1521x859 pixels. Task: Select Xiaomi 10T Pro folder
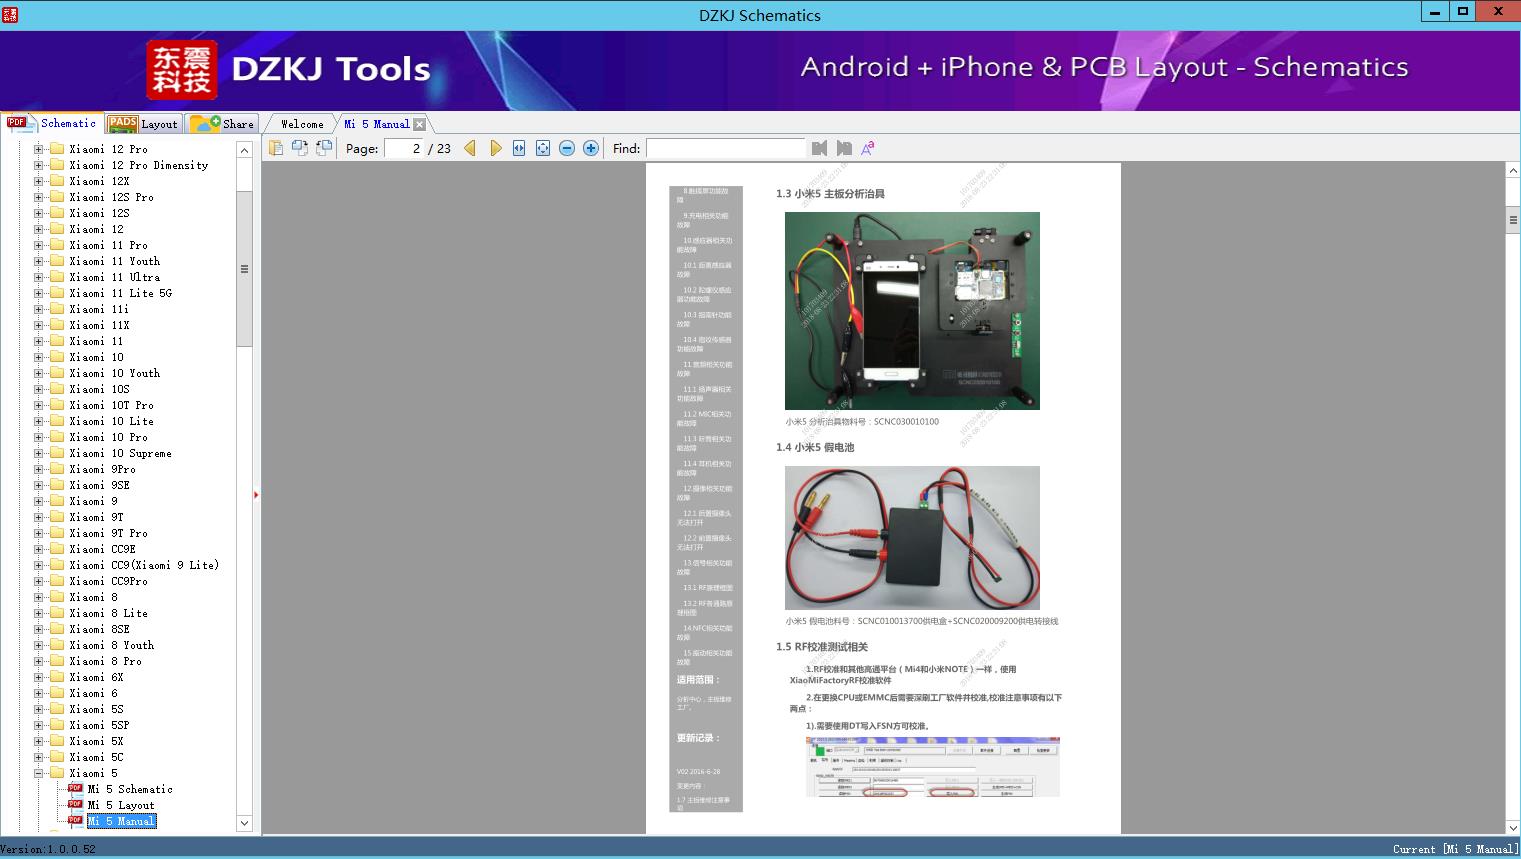coord(111,405)
